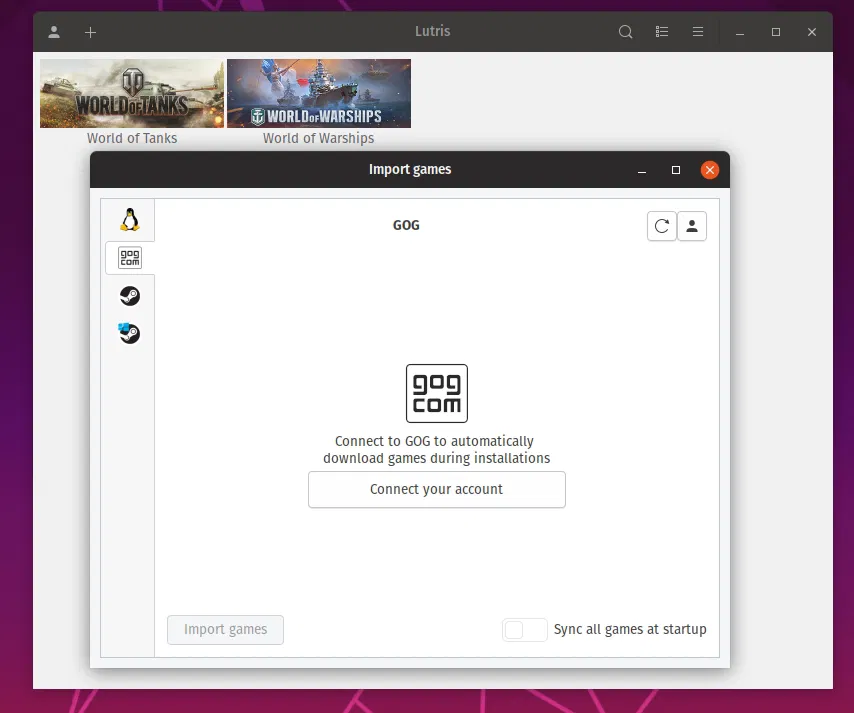Image resolution: width=854 pixels, height=713 pixels.
Task: Select the Linux penguin source tab
Action: 130,220
